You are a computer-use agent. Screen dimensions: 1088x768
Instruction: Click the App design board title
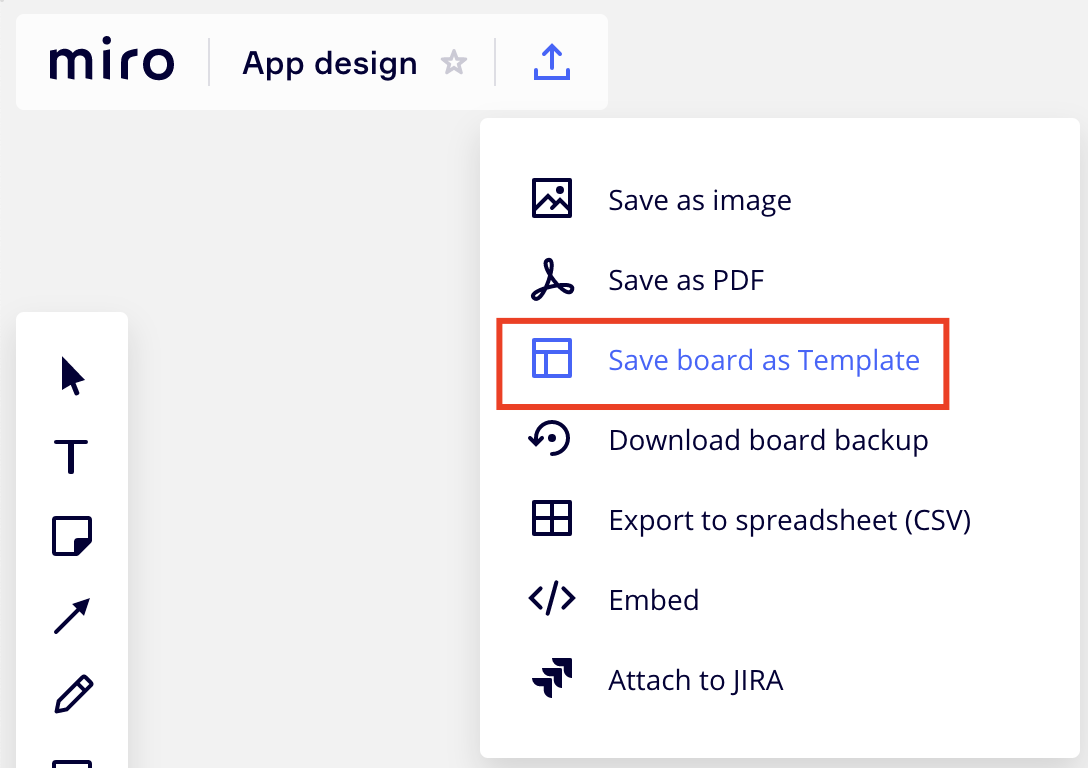329,63
